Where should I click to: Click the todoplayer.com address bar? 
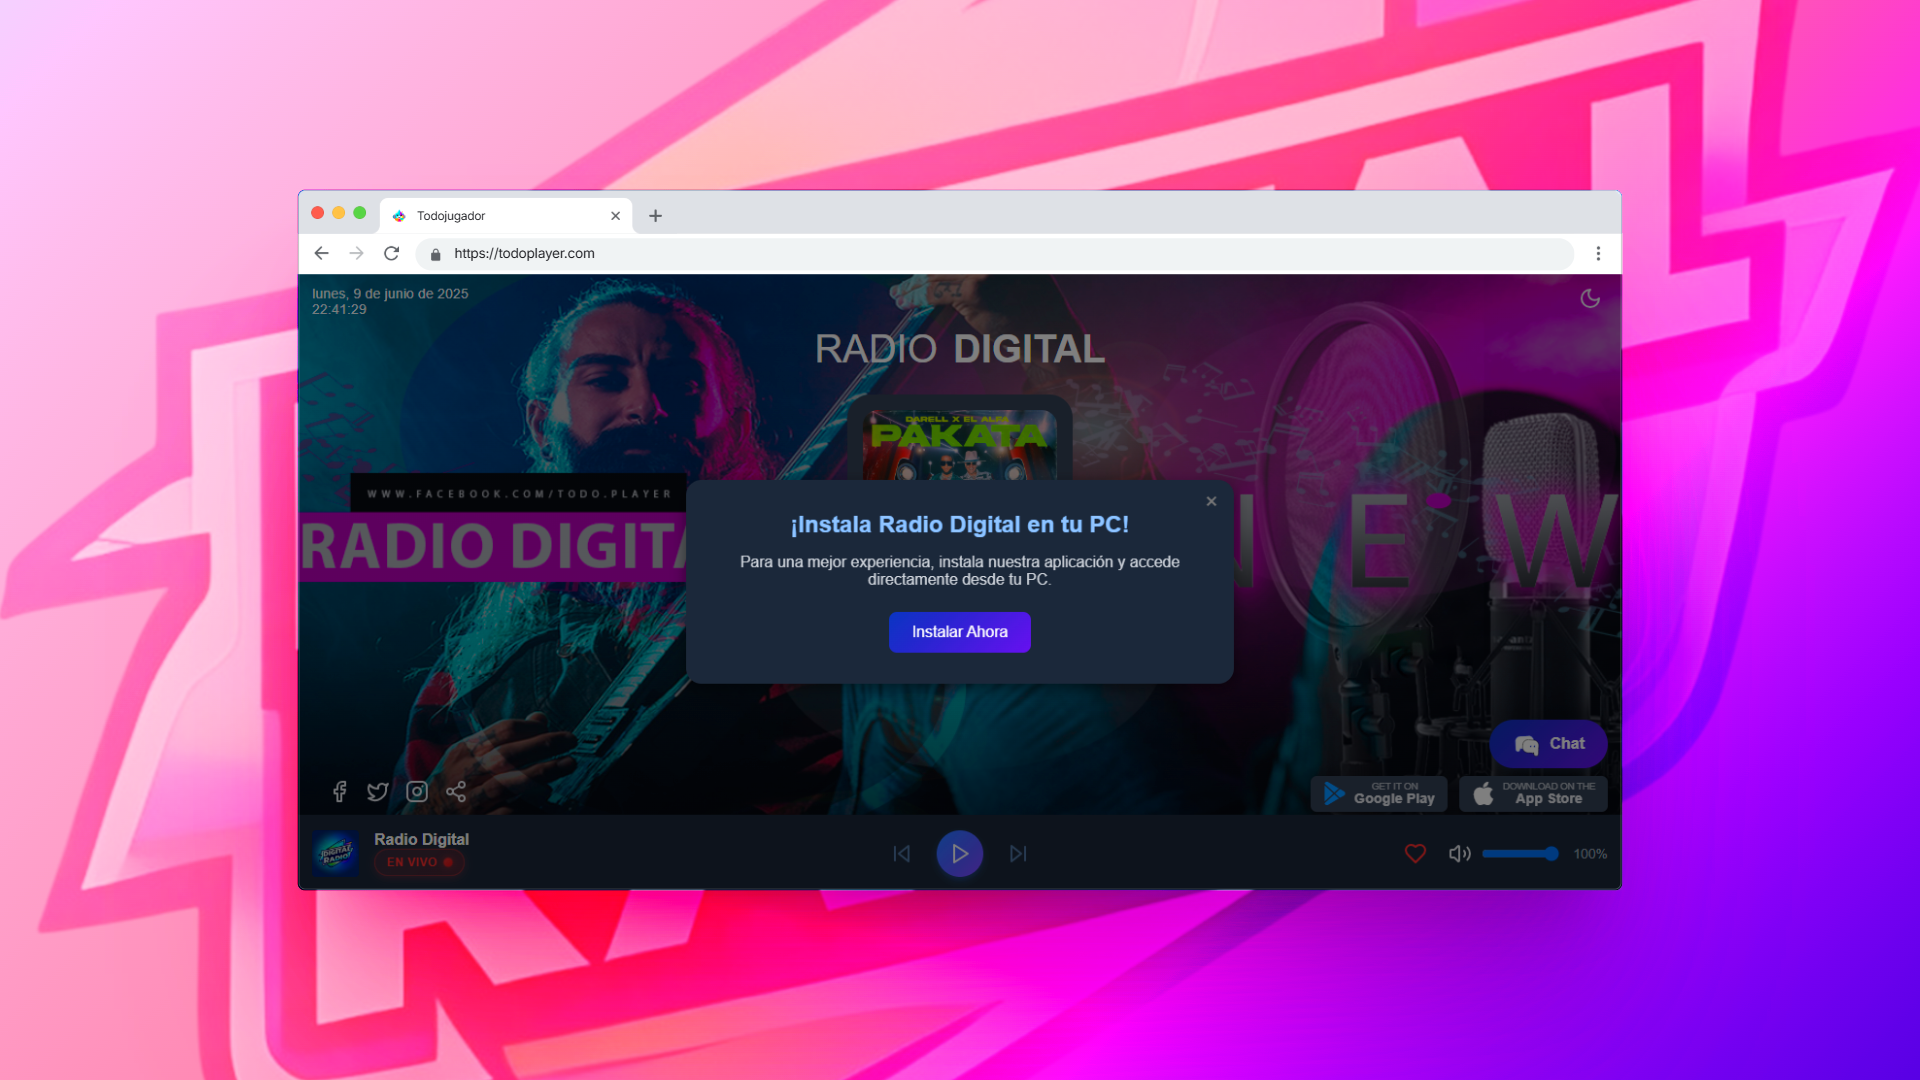(x=994, y=254)
